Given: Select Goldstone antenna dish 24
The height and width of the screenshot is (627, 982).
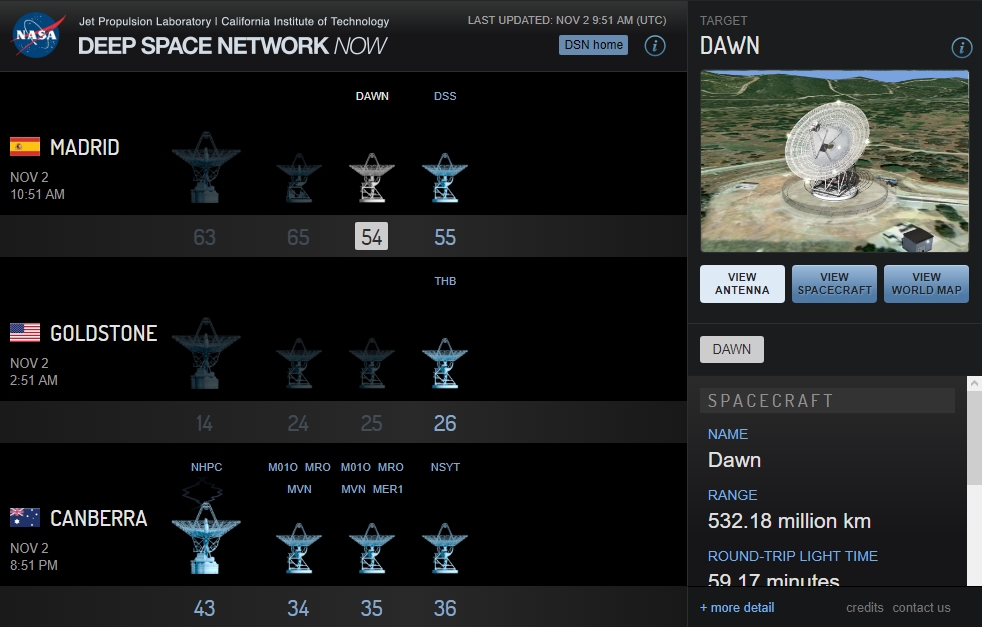Looking at the screenshot, I should click(299, 363).
